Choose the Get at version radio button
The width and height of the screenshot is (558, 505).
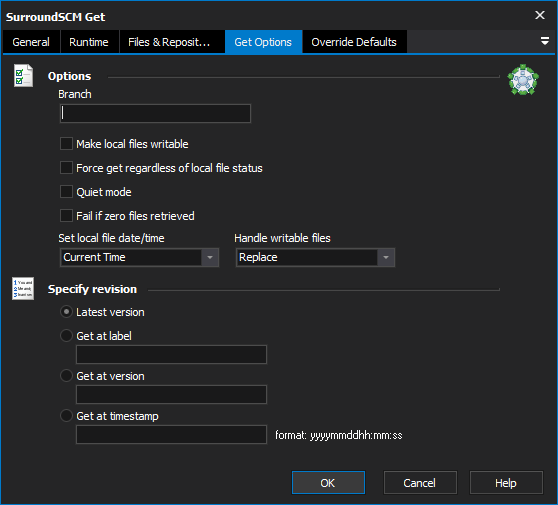67,376
